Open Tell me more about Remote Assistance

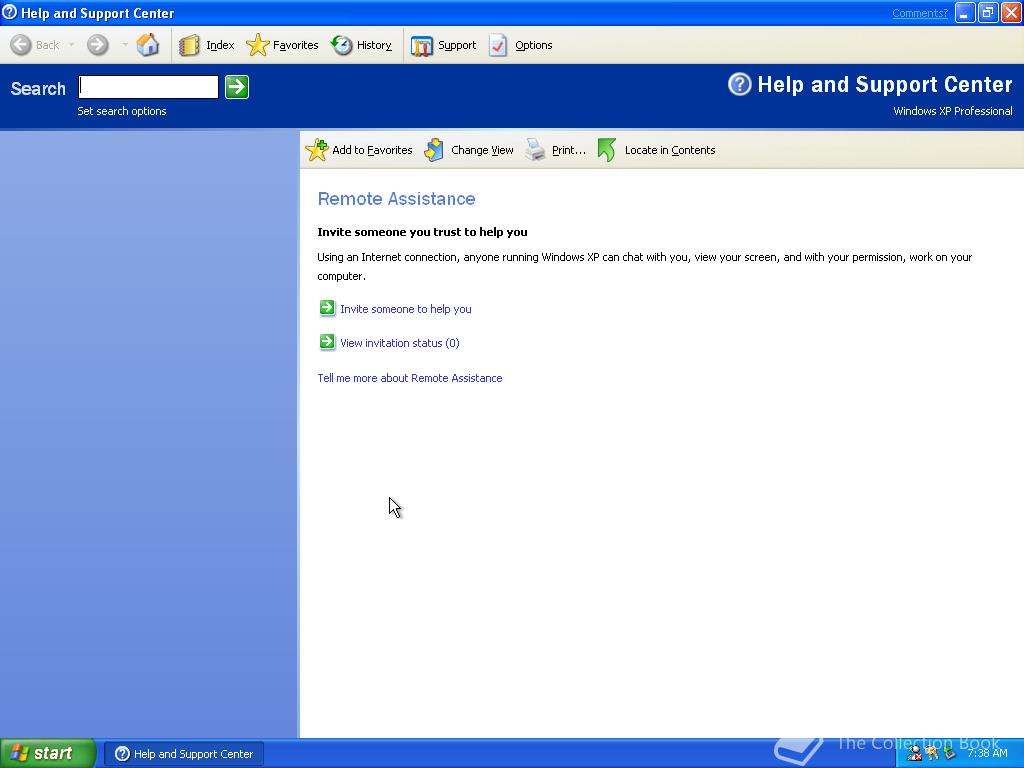coord(410,378)
